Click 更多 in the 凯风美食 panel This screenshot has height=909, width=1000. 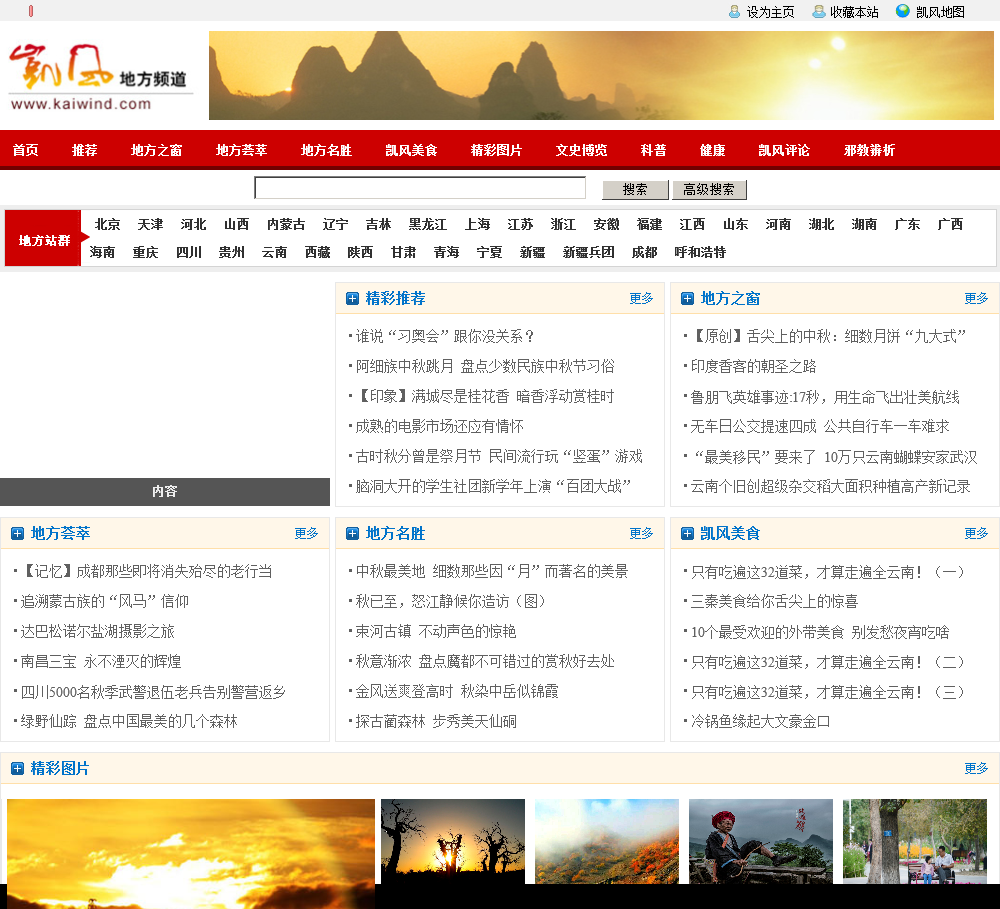[976, 533]
